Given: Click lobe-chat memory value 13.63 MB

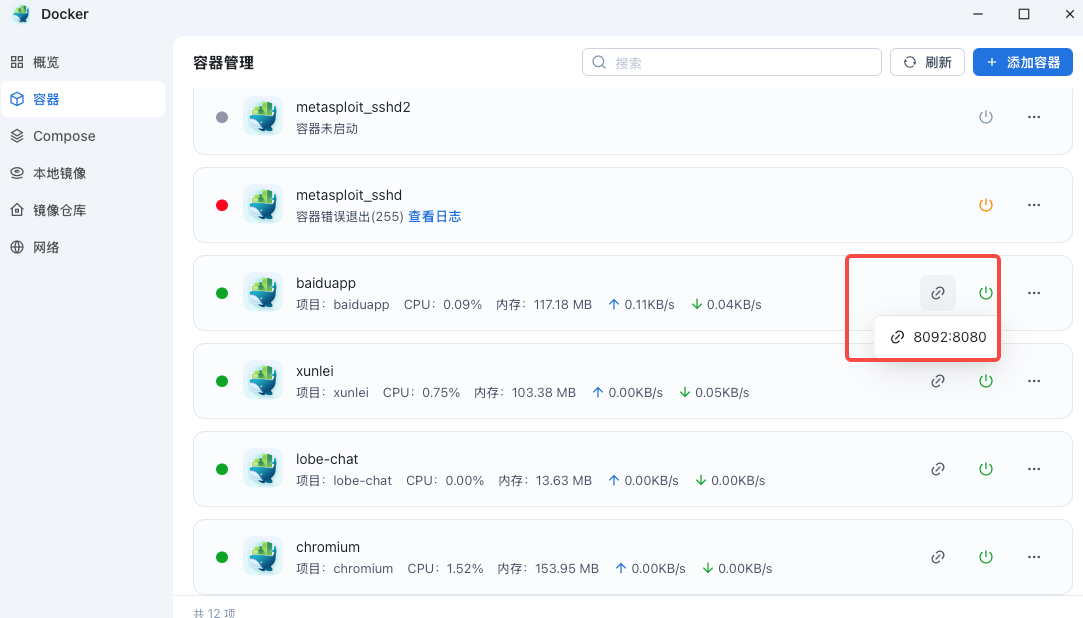Looking at the screenshot, I should (564, 481).
